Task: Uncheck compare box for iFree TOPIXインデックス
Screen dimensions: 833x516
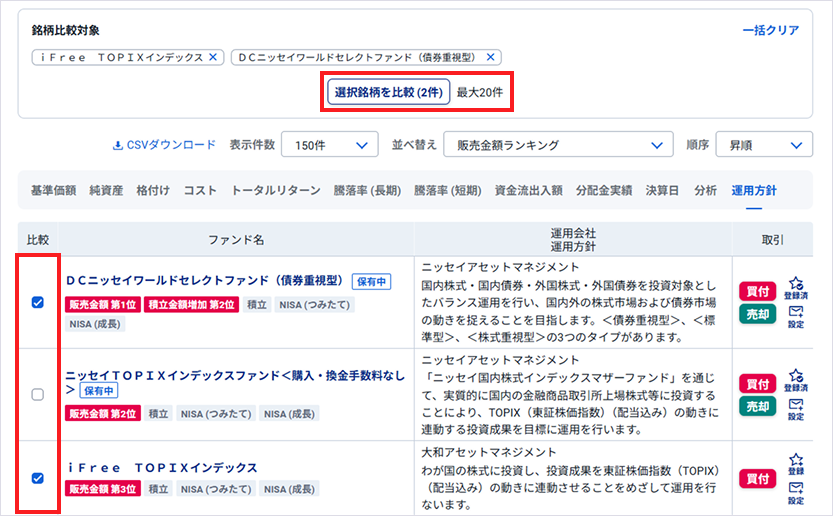Action: point(38,478)
